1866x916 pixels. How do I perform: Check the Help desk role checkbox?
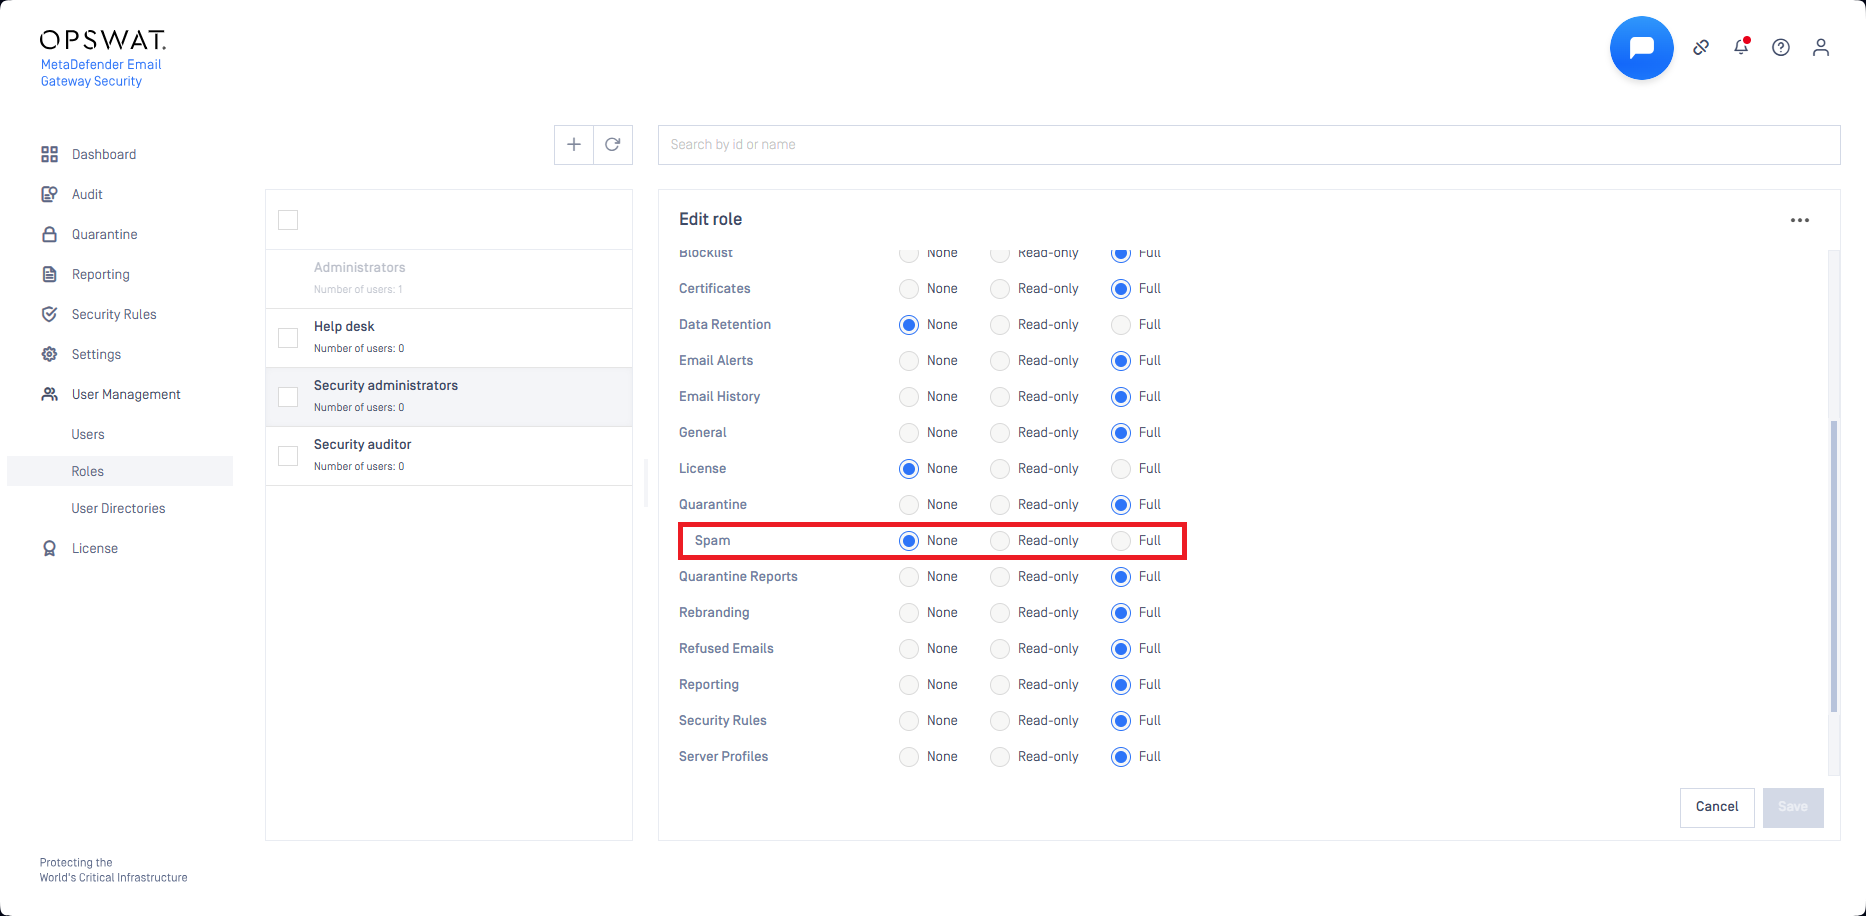[x=288, y=338]
